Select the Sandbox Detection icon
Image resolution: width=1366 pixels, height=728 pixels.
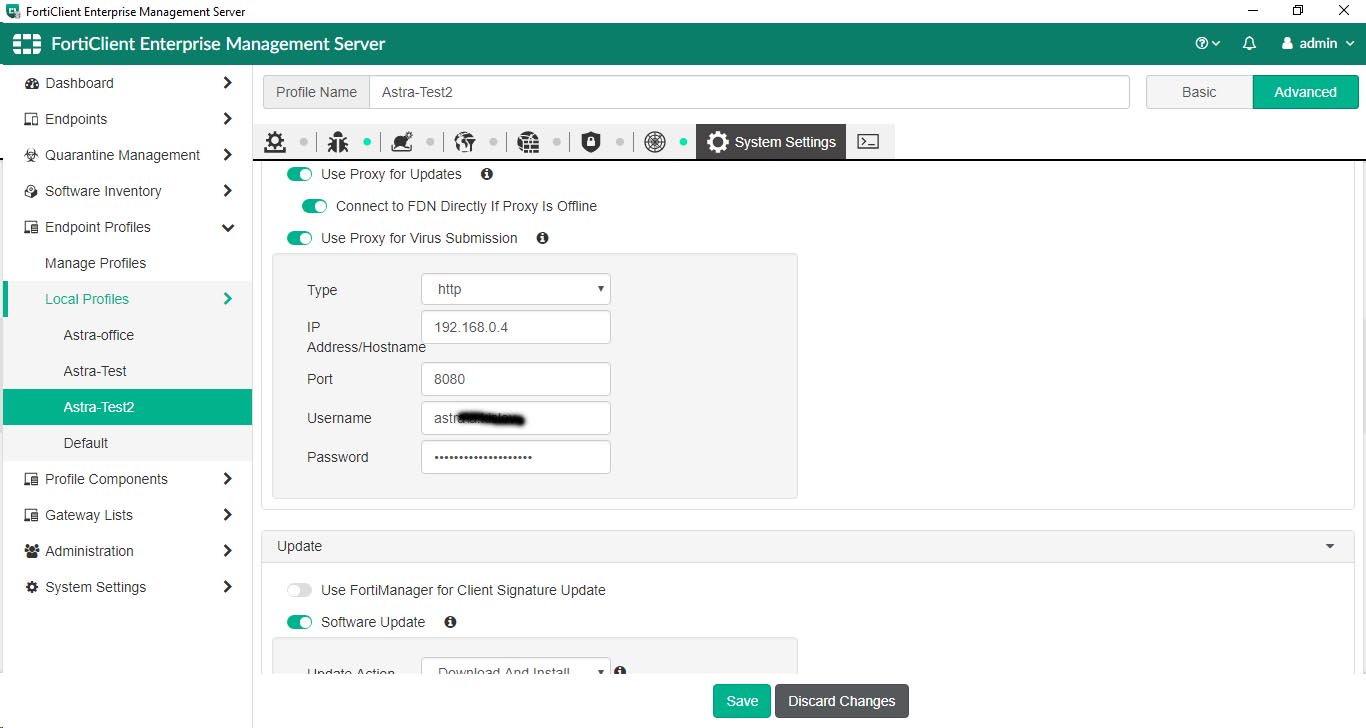[402, 141]
